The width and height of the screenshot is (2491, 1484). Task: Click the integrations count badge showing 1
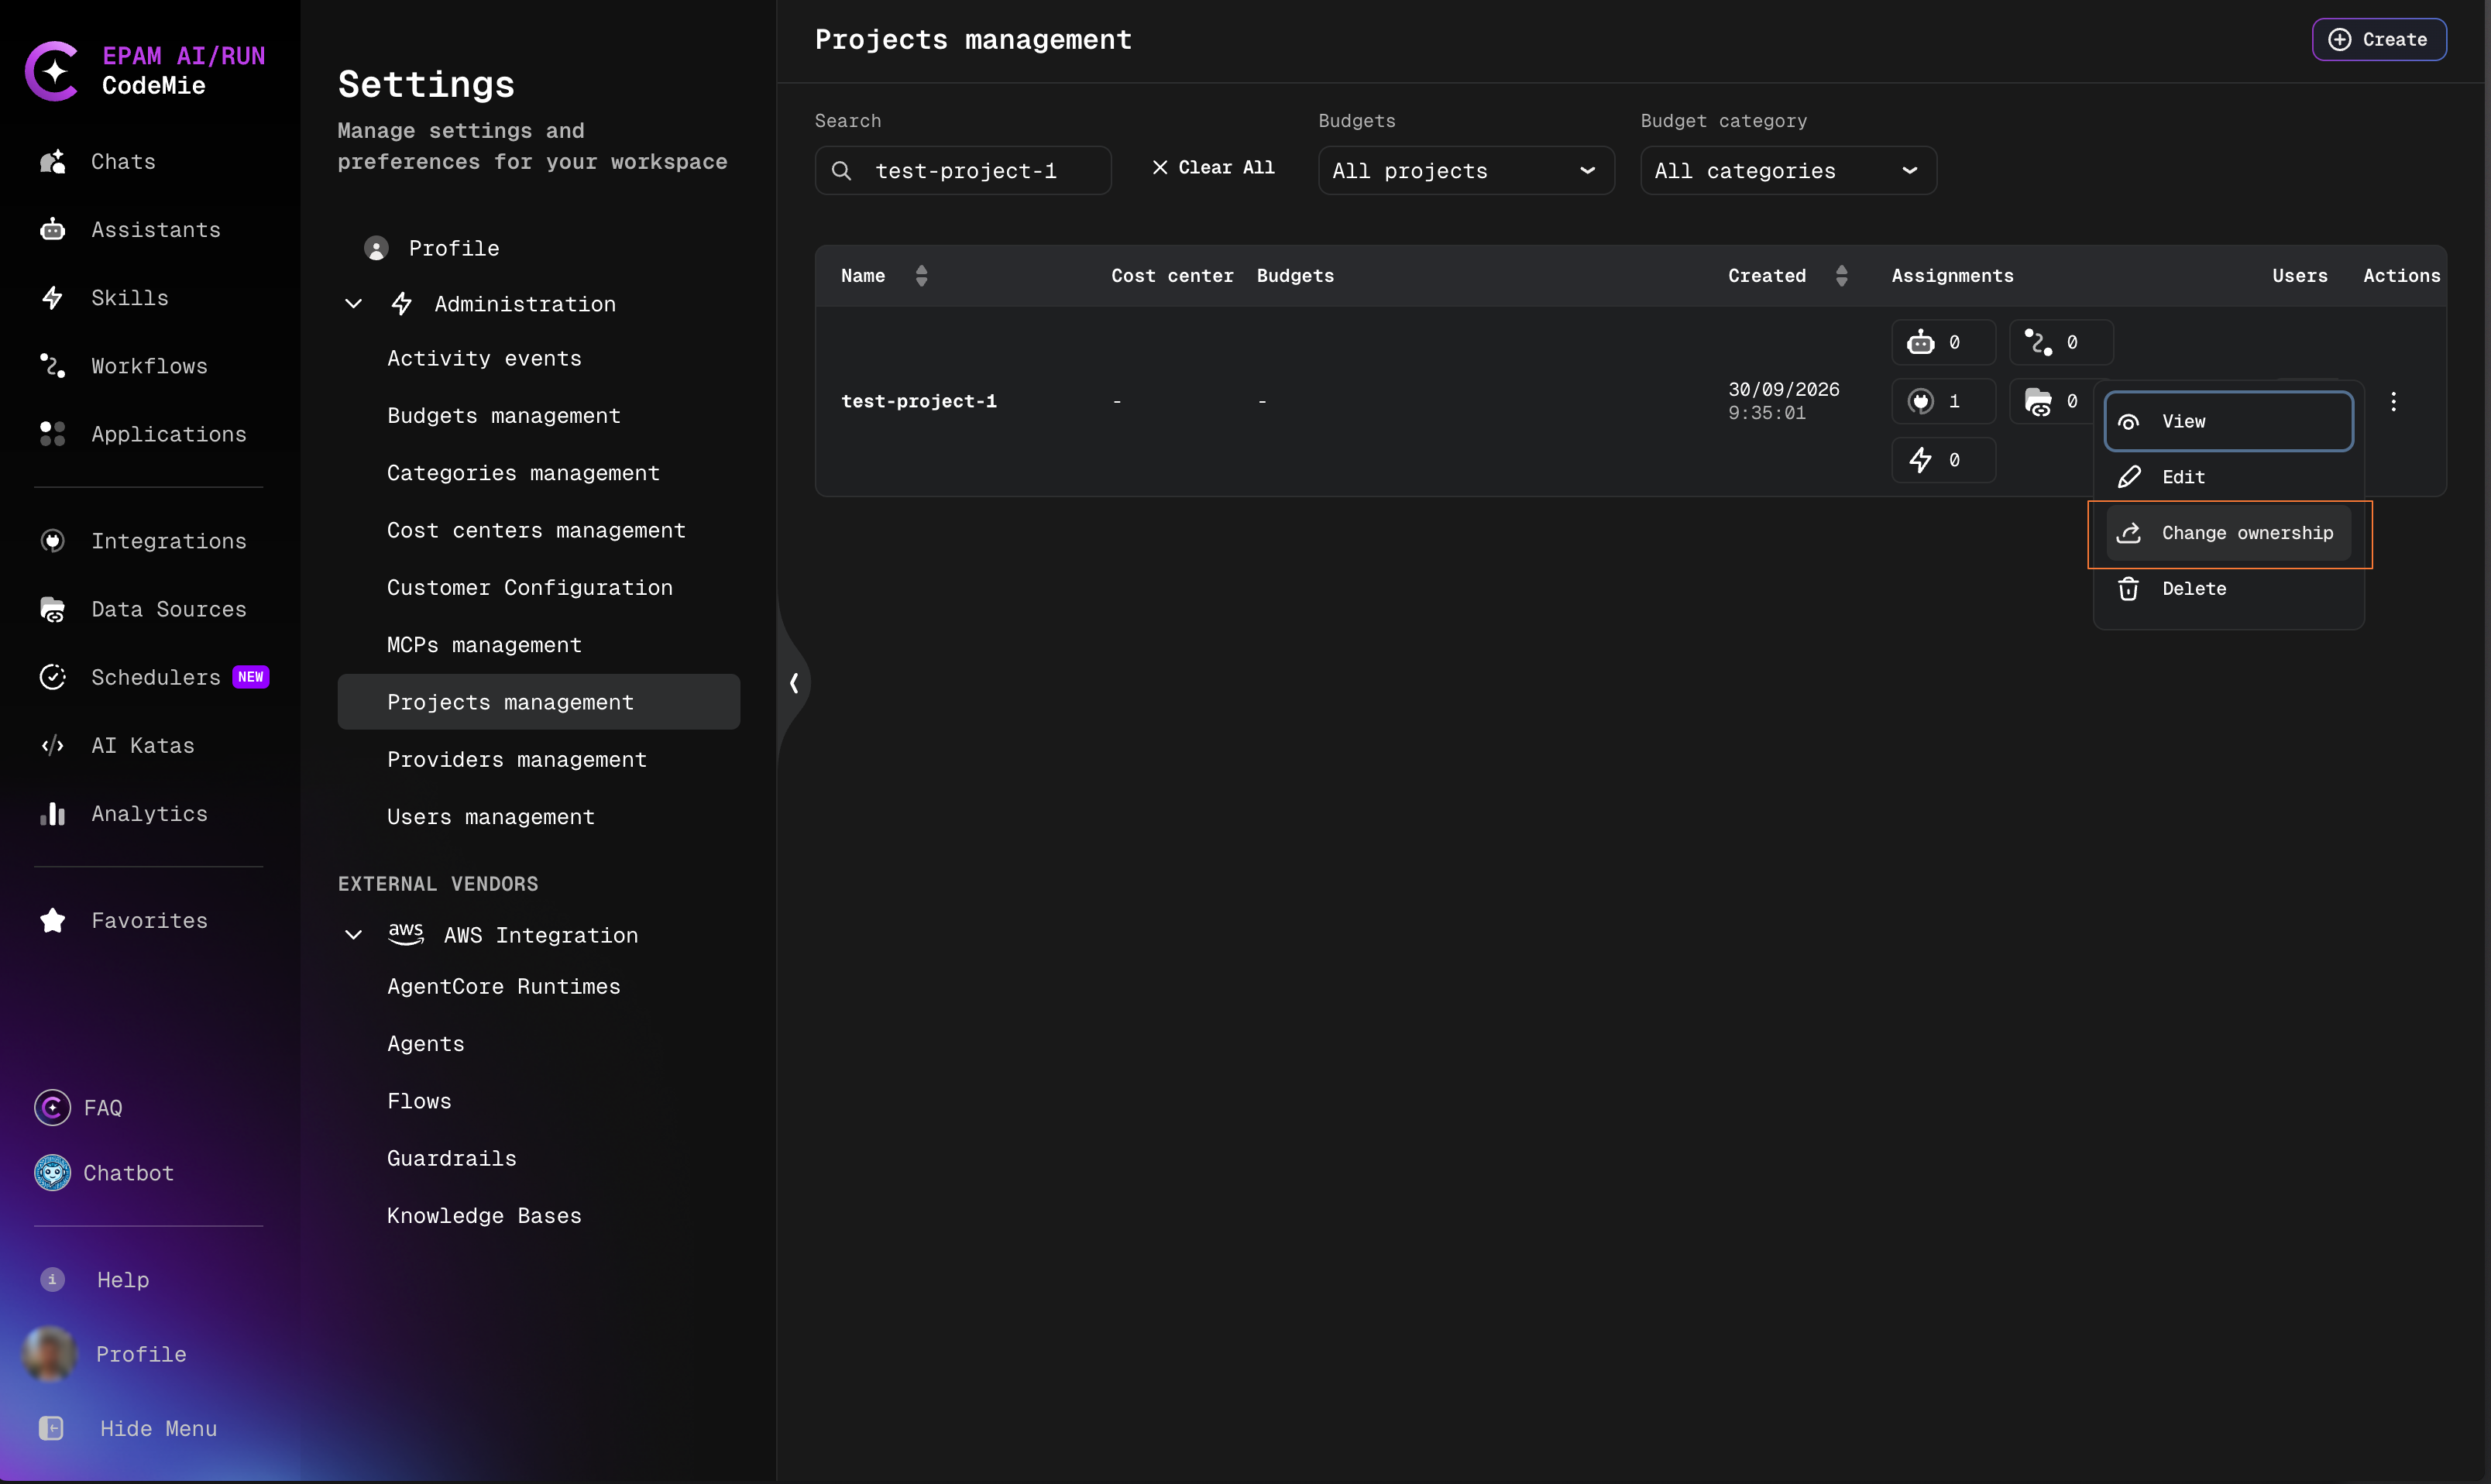1942,401
